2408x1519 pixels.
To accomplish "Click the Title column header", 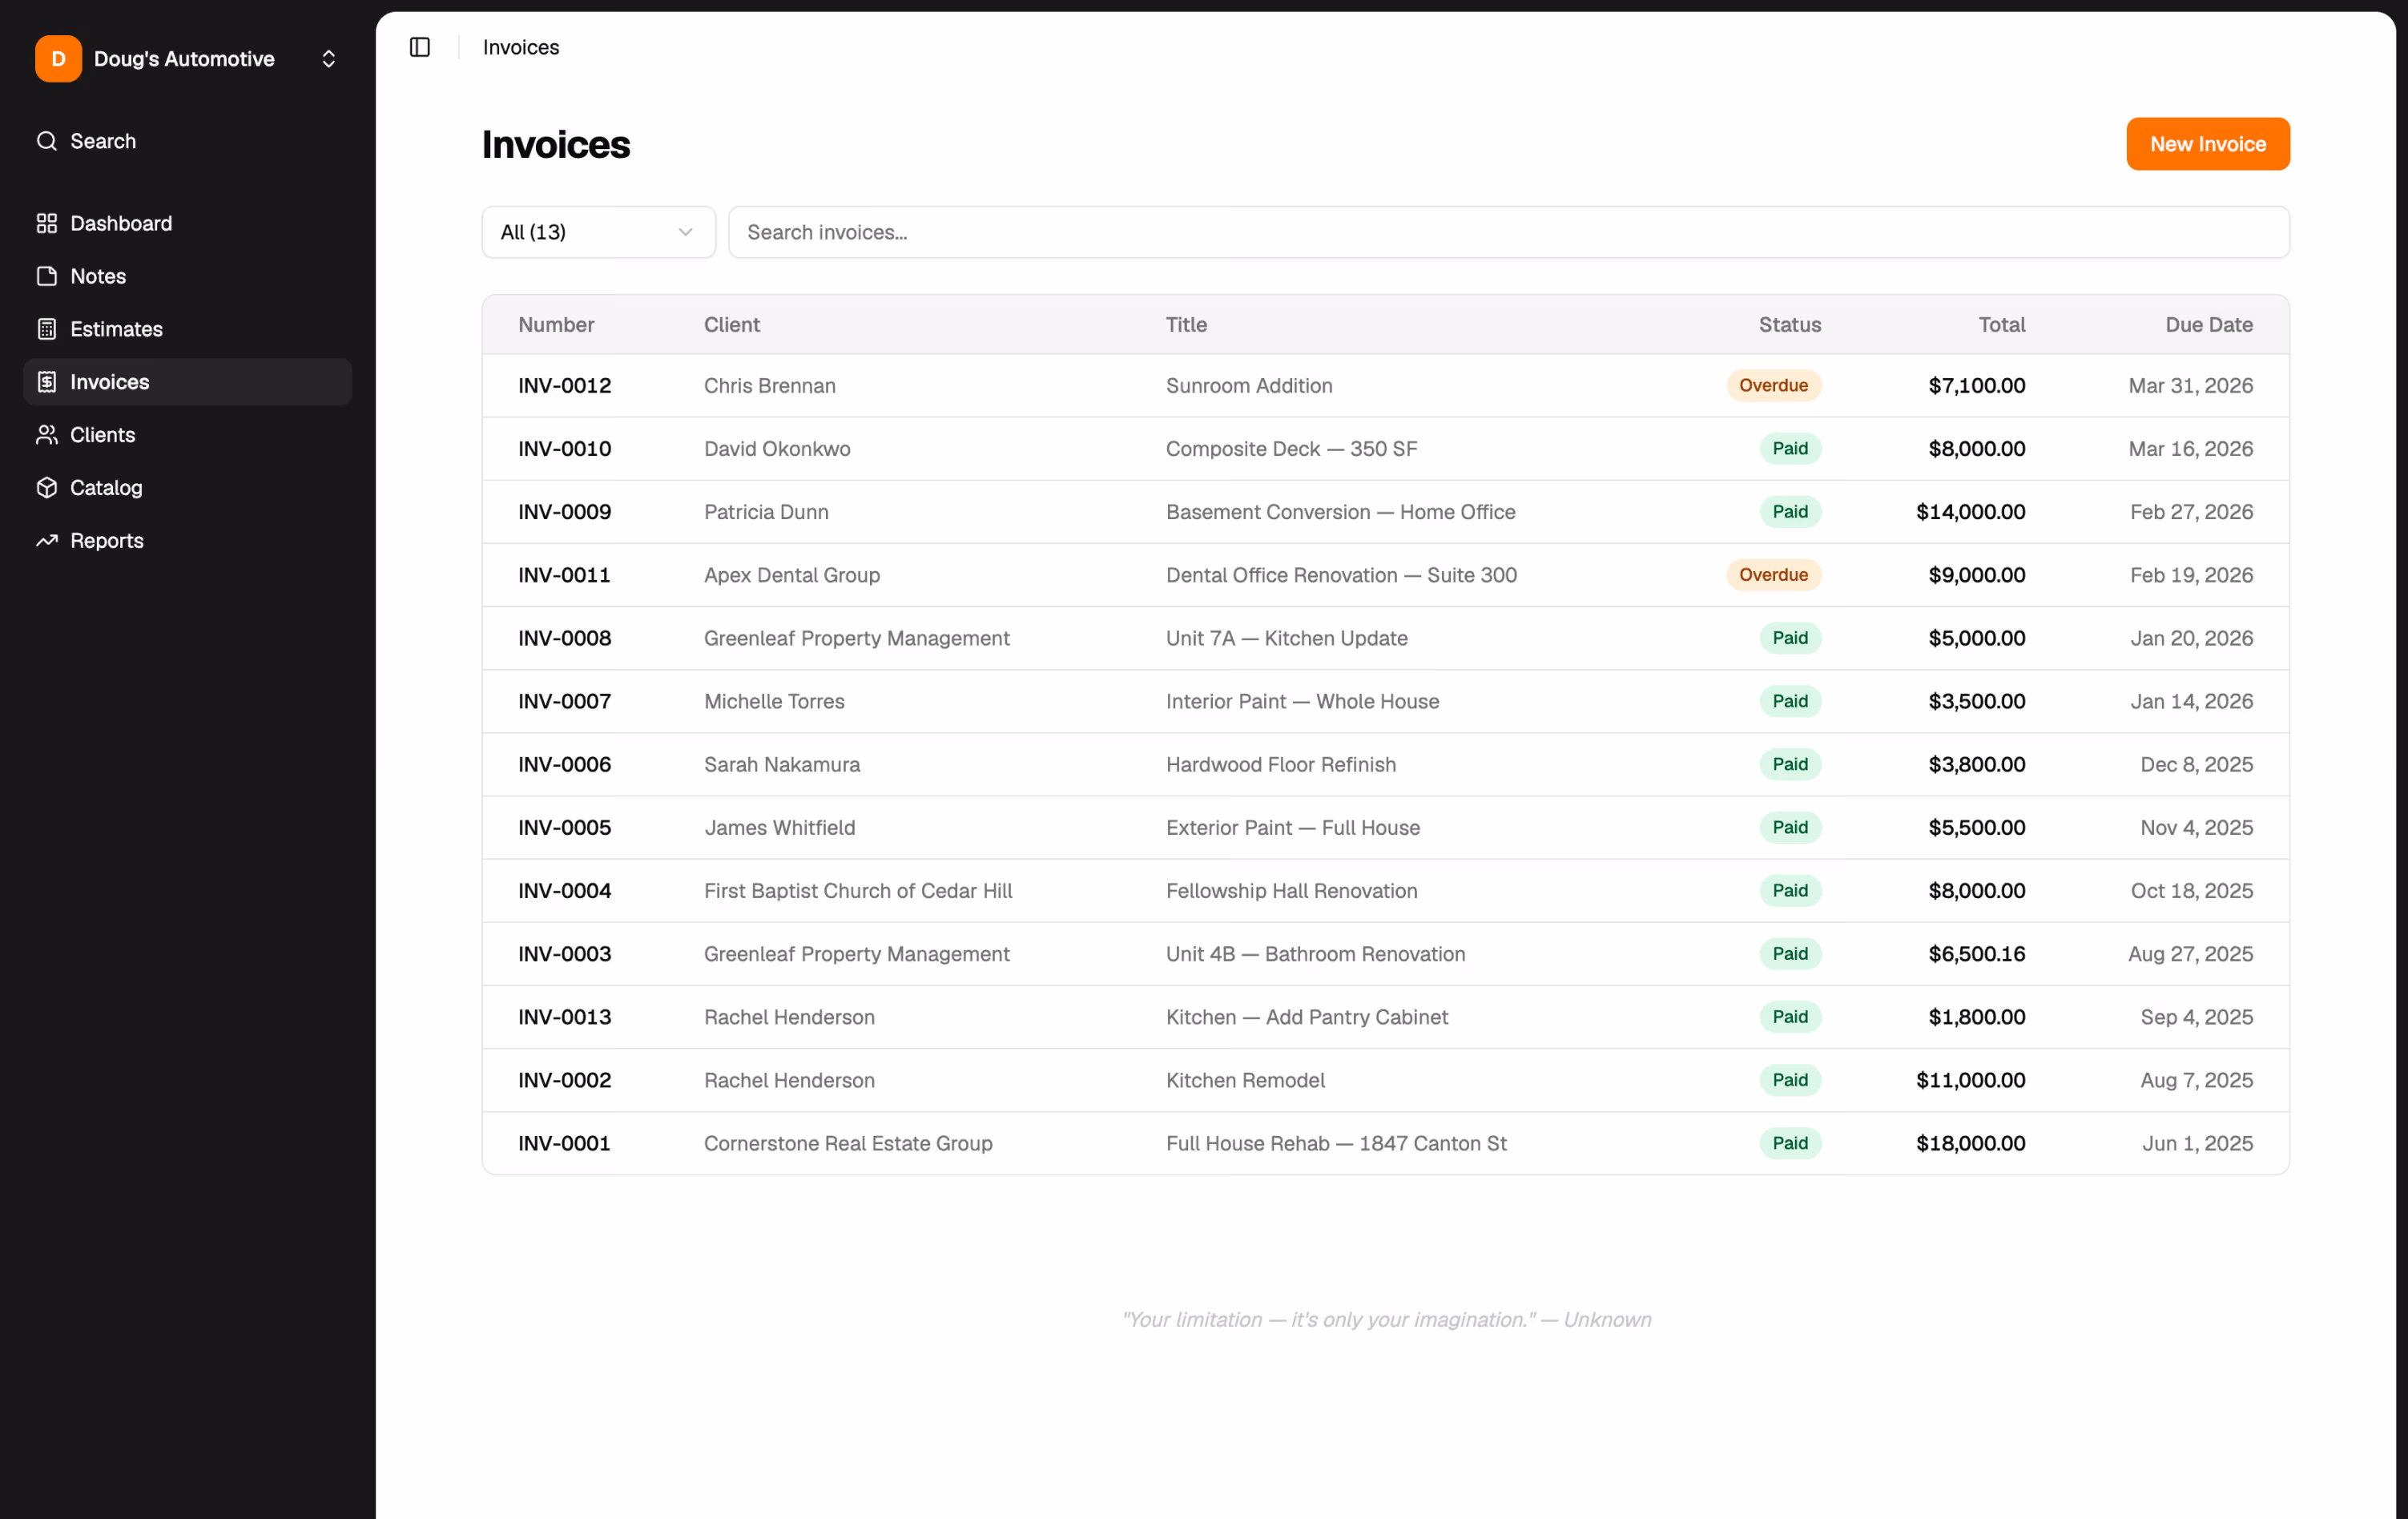I will (x=1186, y=325).
